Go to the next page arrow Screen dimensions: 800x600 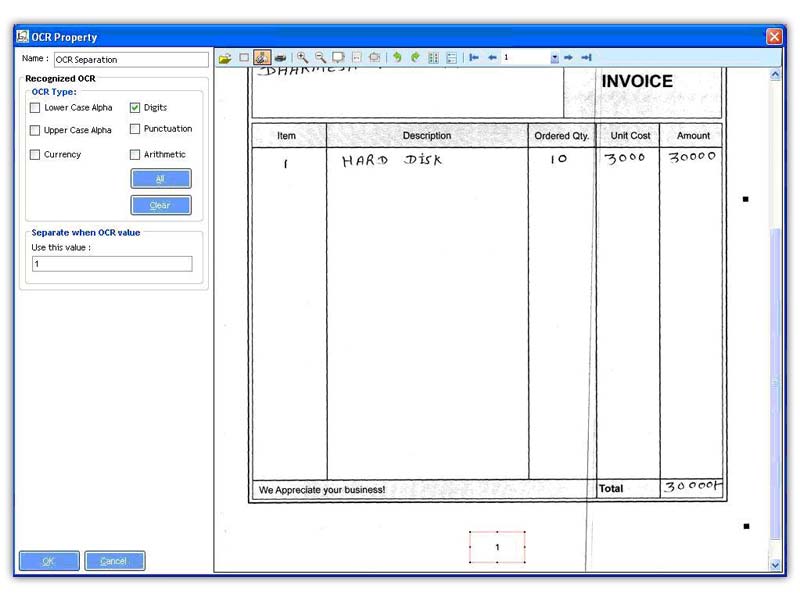coord(568,58)
